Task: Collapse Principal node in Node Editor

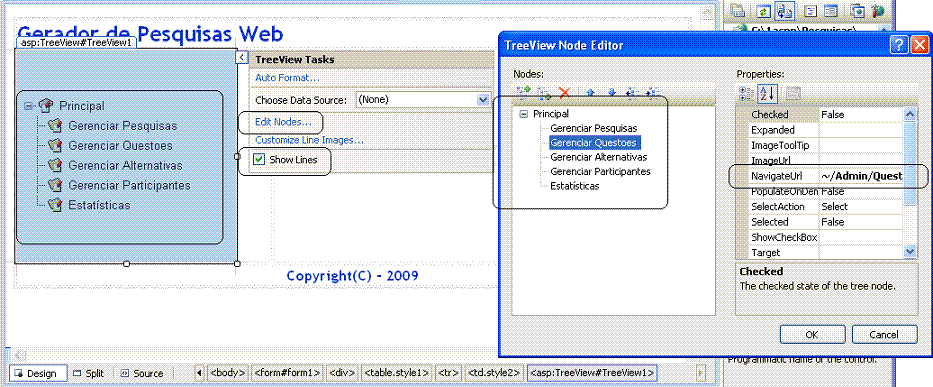Action: click(x=524, y=114)
